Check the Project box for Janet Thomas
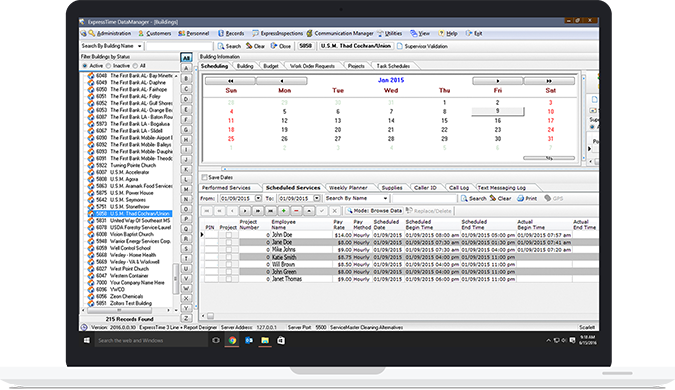Viewport: 675px width, 390px height. tap(229, 279)
